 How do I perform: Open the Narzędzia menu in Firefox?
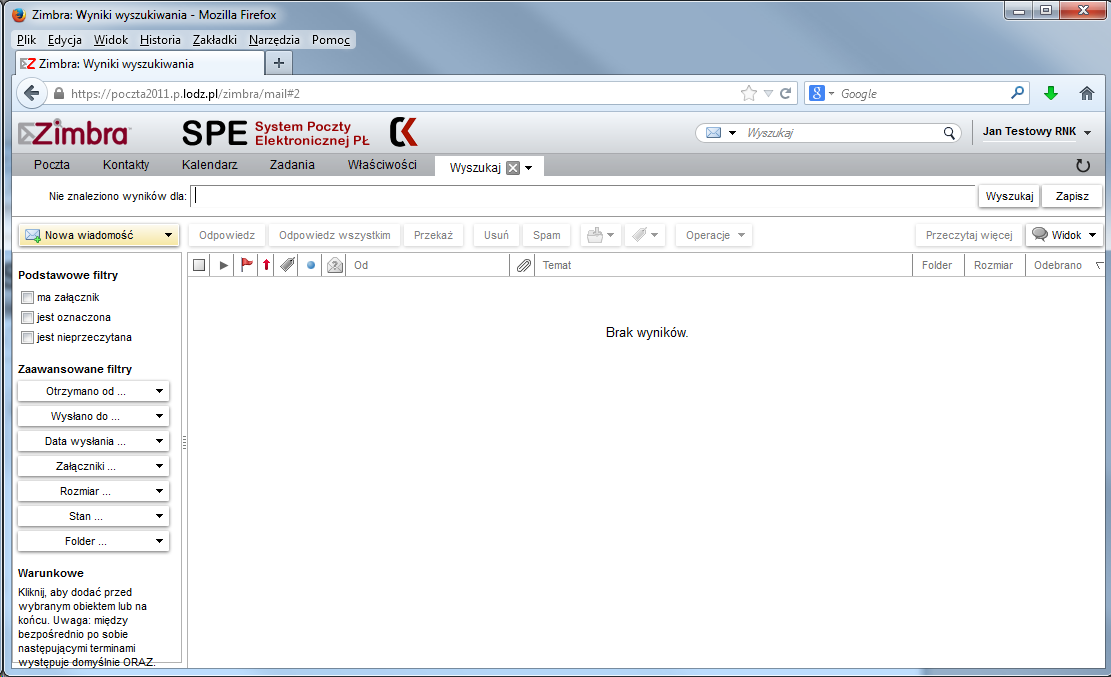point(274,40)
